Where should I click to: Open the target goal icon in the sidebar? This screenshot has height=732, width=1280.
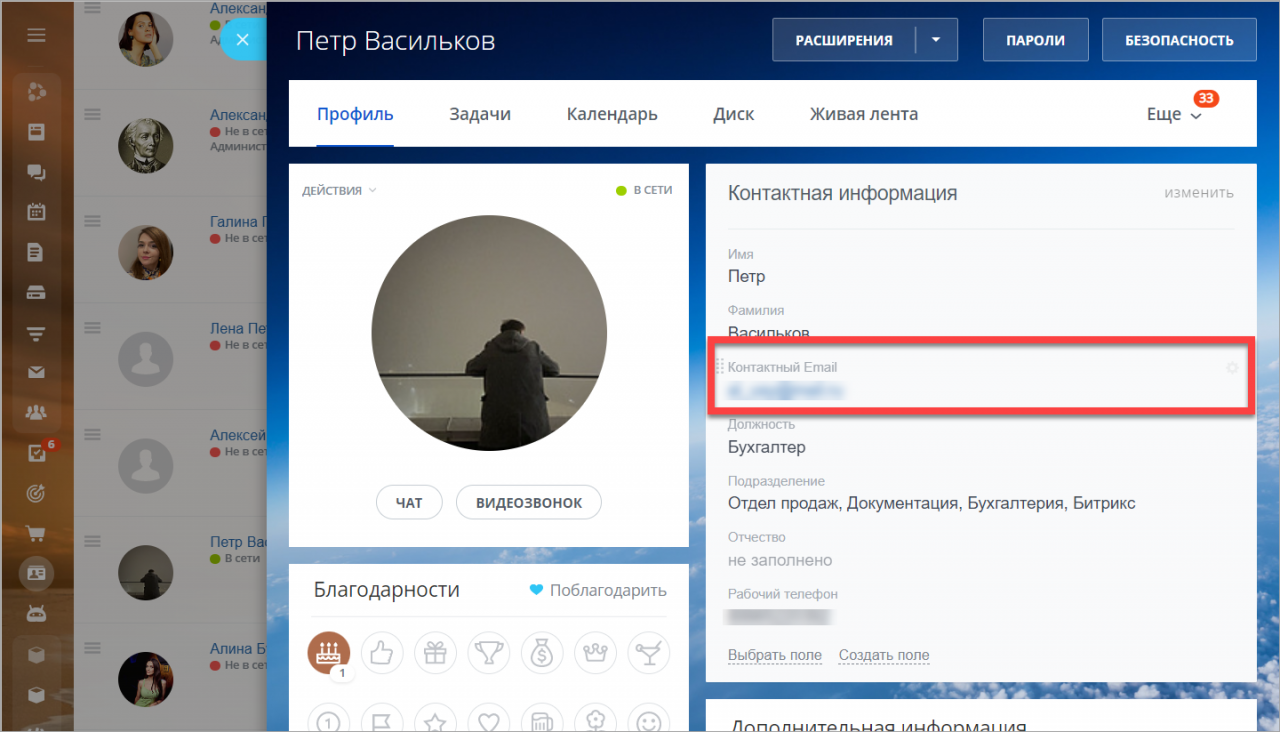coord(36,493)
